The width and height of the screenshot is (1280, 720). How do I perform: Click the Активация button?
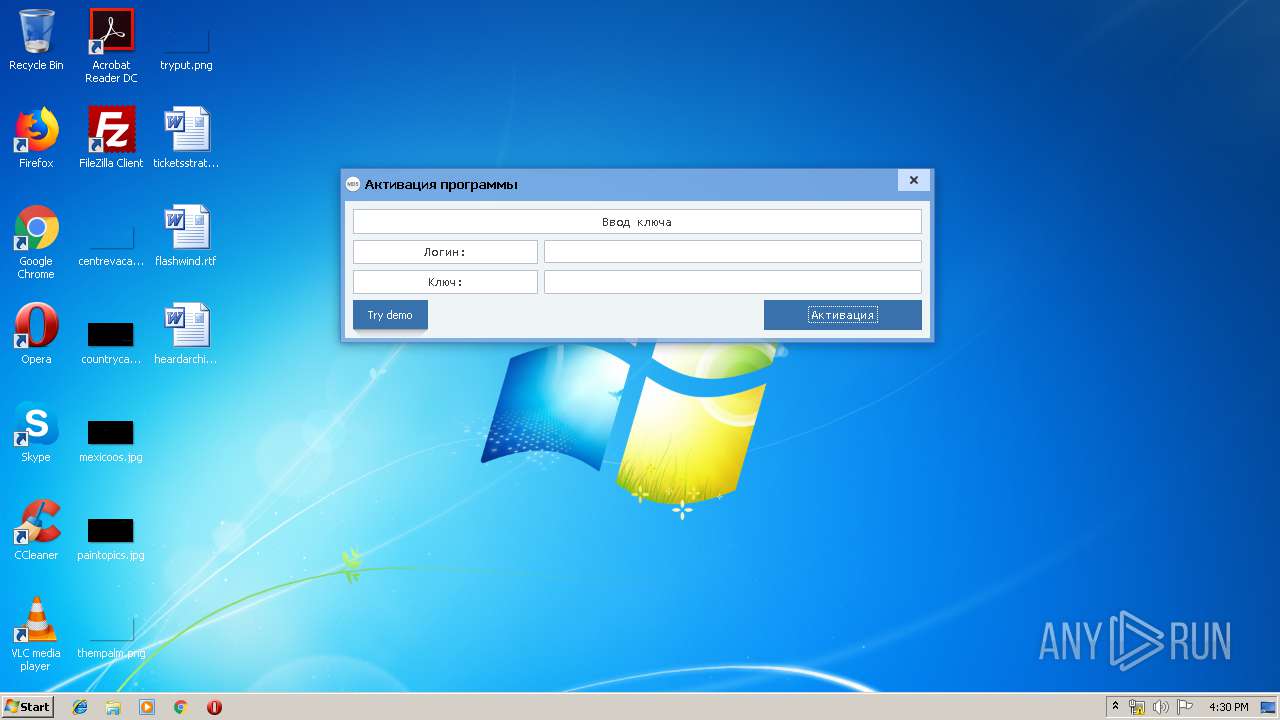click(843, 315)
